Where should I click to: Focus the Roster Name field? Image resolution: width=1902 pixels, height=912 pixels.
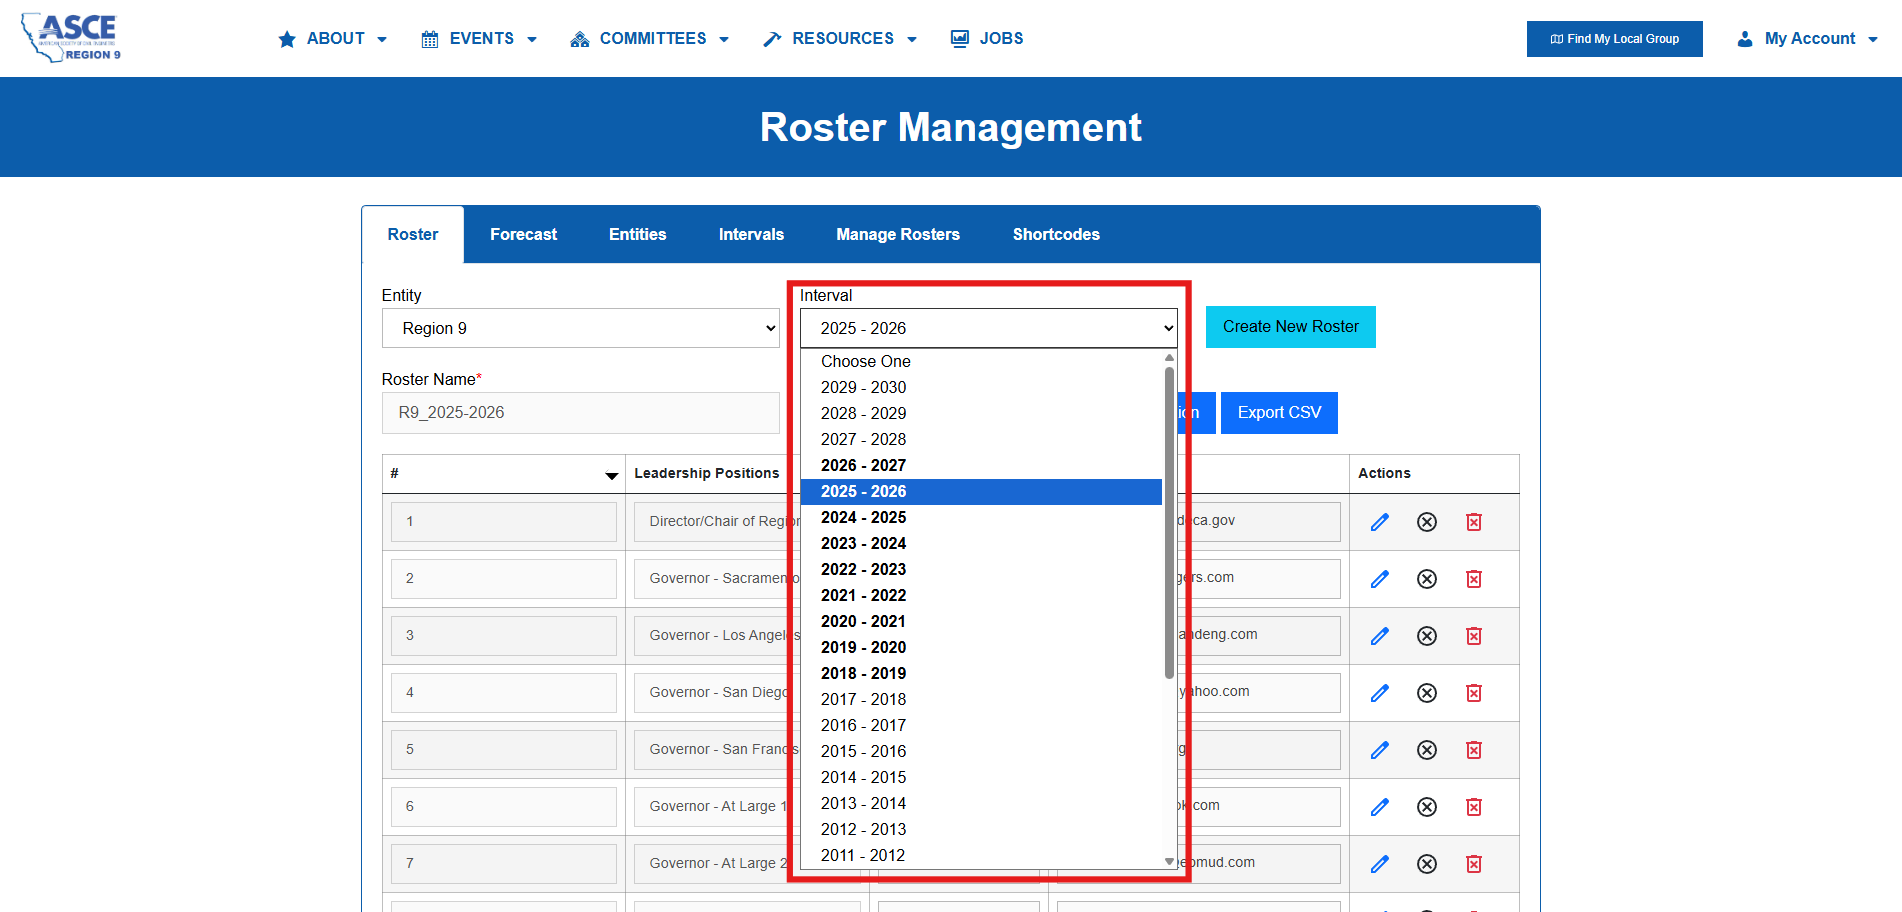point(581,413)
